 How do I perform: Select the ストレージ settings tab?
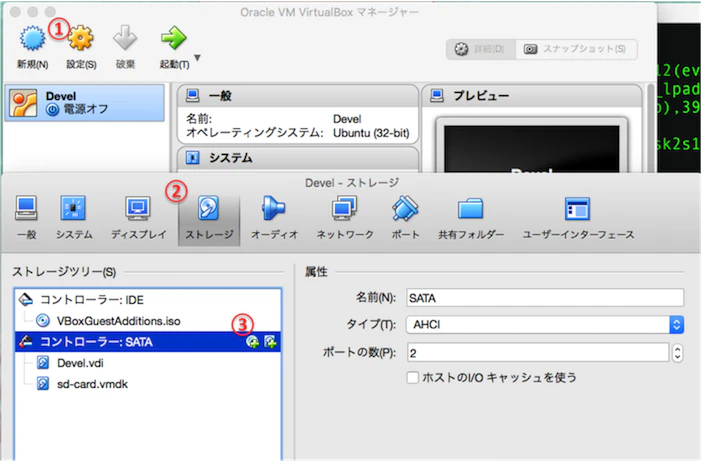click(209, 220)
